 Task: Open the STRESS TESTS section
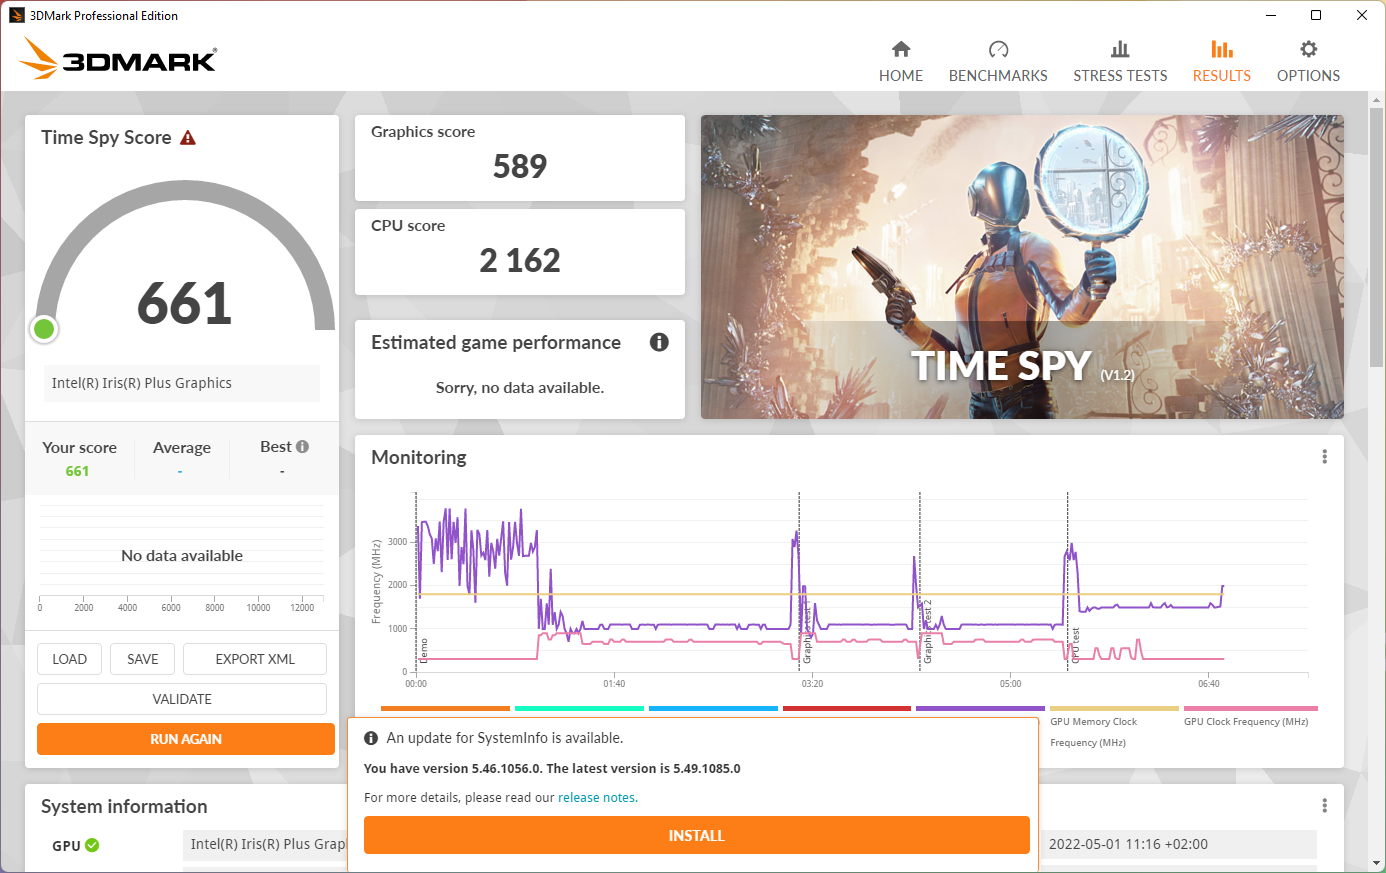click(x=1120, y=62)
